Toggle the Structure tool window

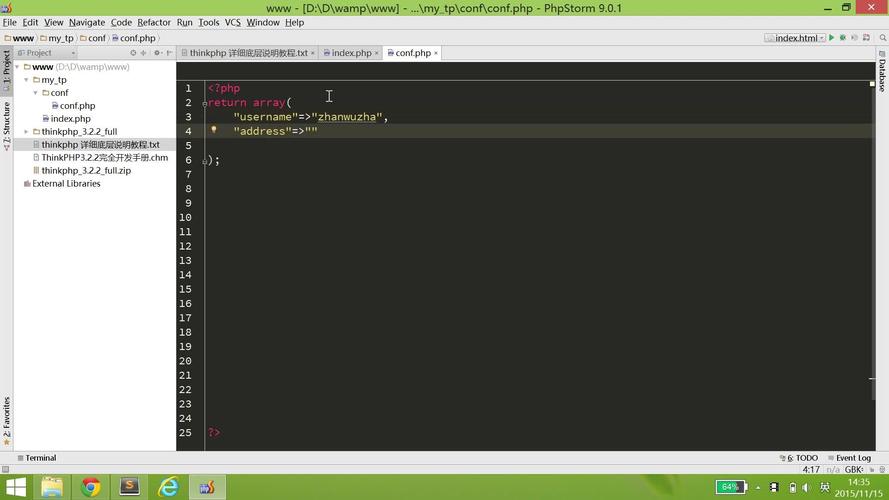point(6,125)
